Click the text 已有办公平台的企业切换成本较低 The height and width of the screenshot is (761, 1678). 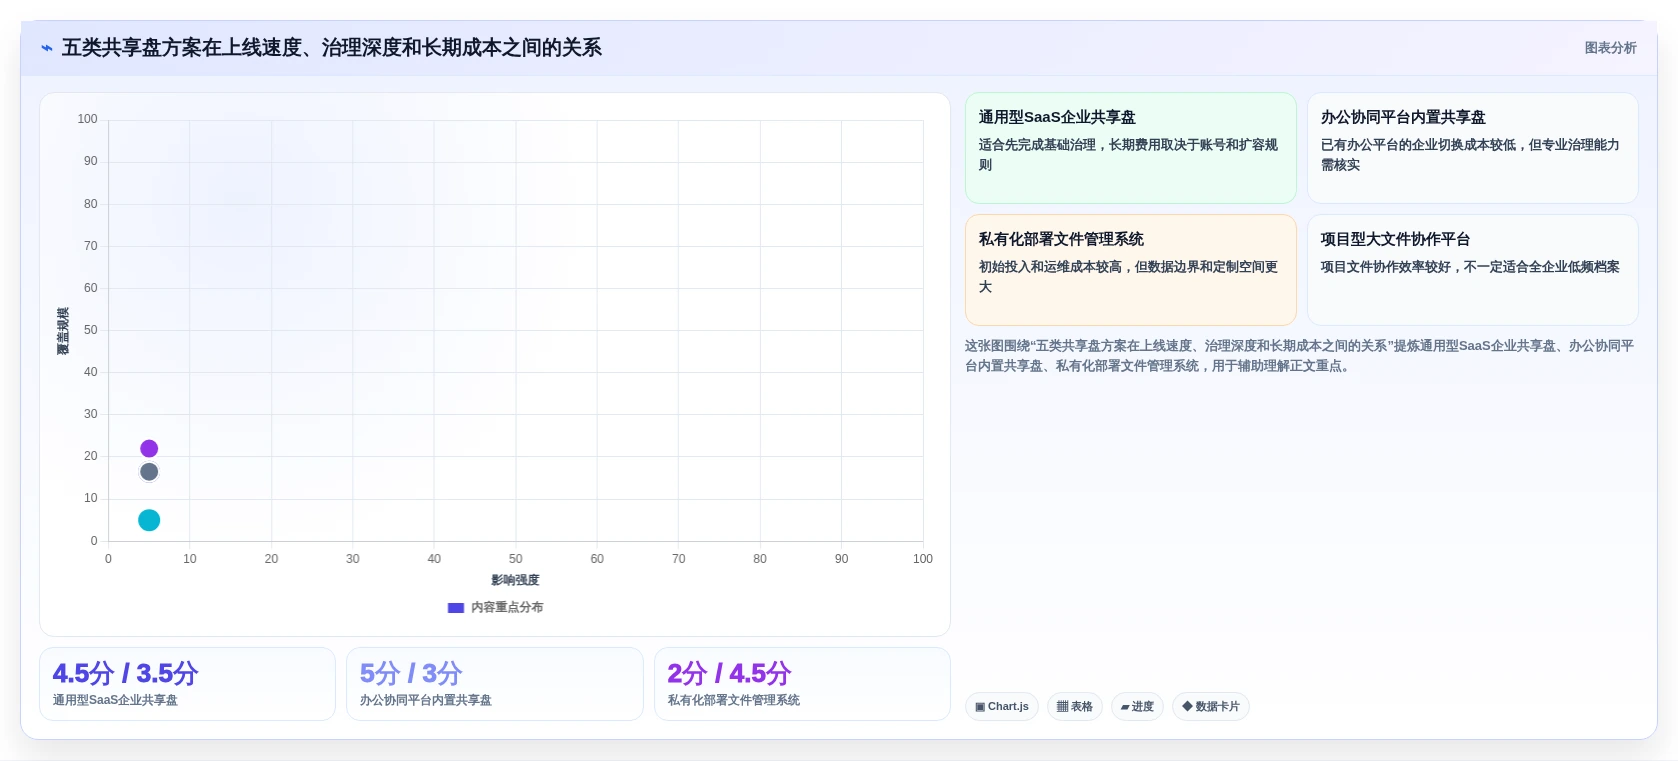[1418, 145]
